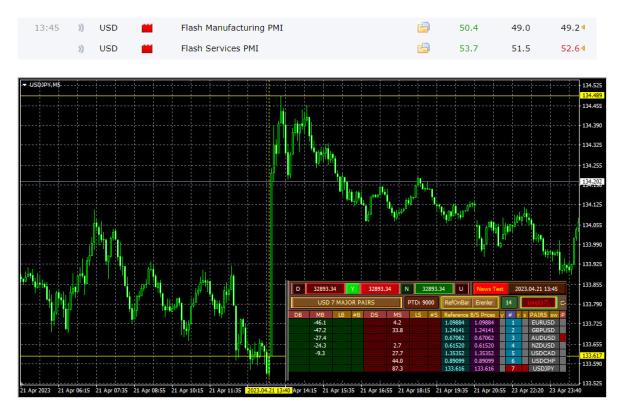This screenshot has width=625, height=416.
Task: Select the NZDUSD pair row
Action: coord(543,345)
